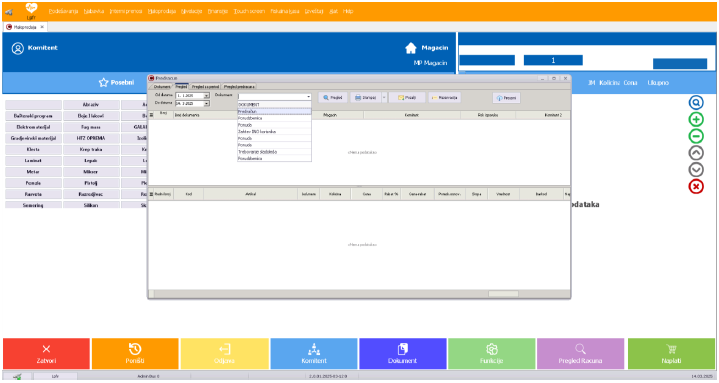Open the Help menu
The width and height of the screenshot is (719, 383).
click(348, 11)
